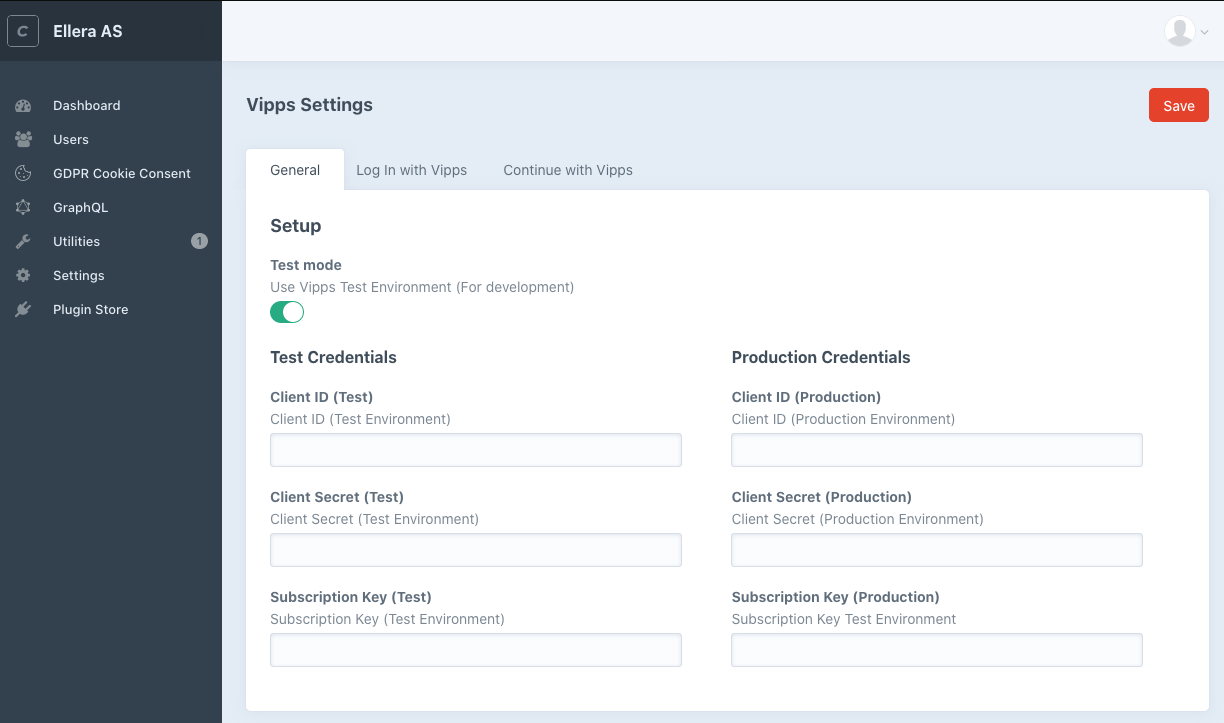Open the Users section via its icon
The height and width of the screenshot is (723, 1224).
[23, 139]
